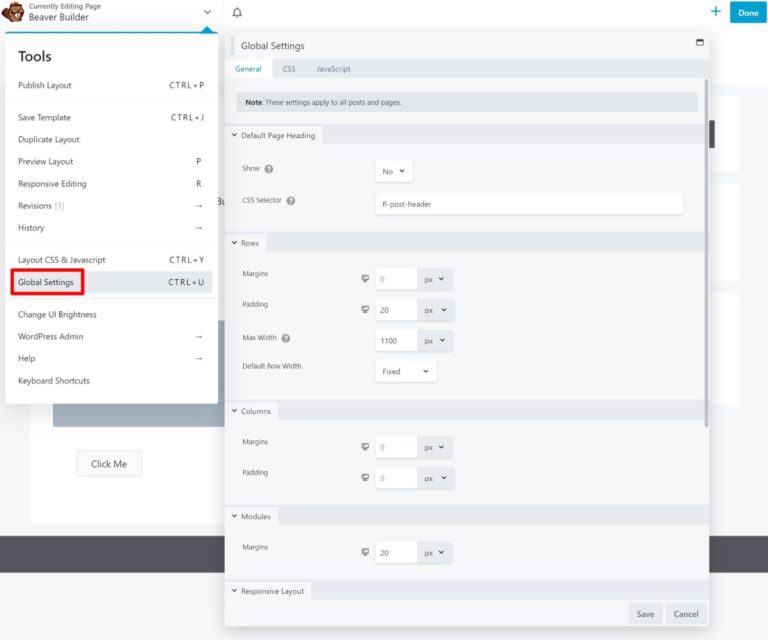Switch to the General tab
The width and height of the screenshot is (768, 640).
click(248, 69)
